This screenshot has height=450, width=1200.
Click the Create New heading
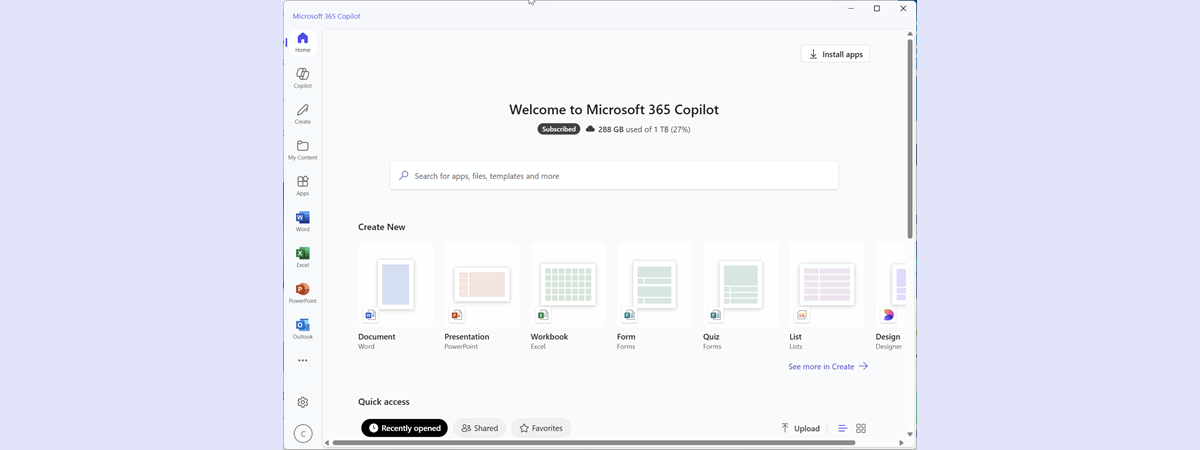(x=382, y=227)
